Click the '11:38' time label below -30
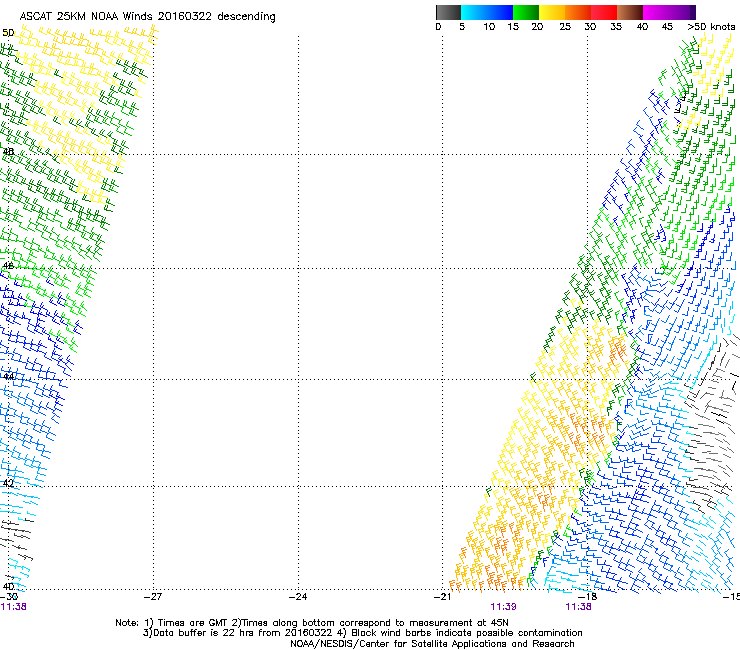 coord(13,607)
